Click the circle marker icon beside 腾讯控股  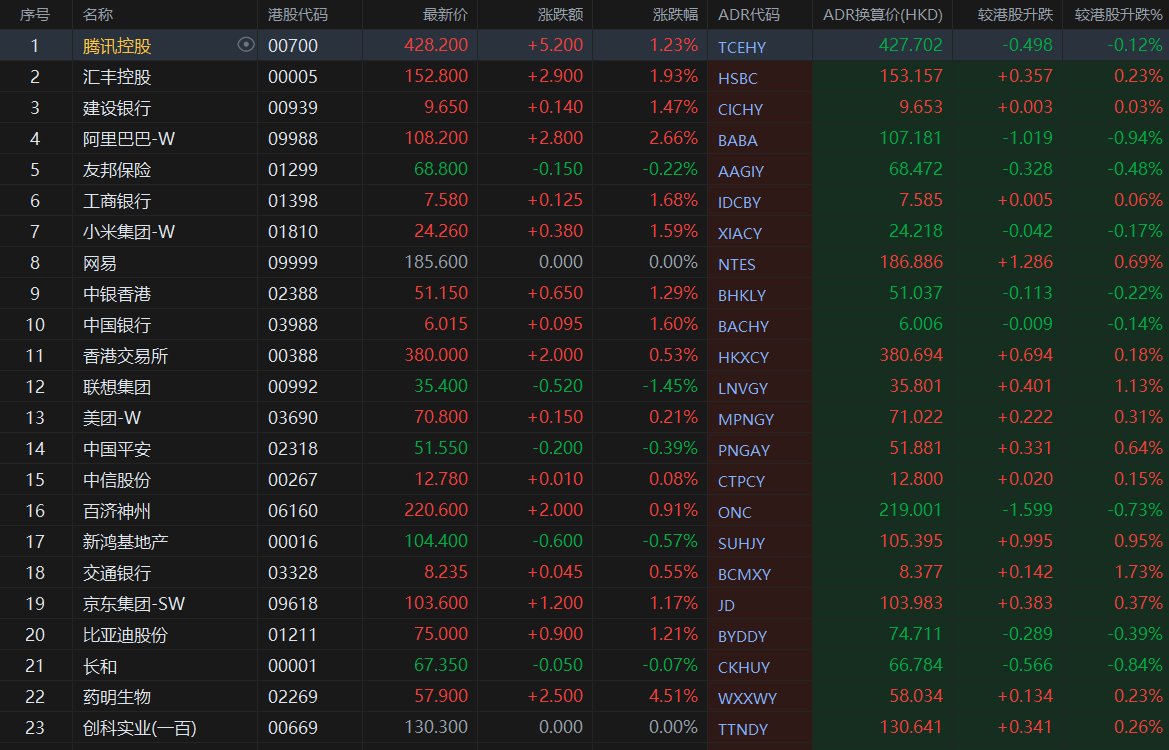tap(246, 45)
